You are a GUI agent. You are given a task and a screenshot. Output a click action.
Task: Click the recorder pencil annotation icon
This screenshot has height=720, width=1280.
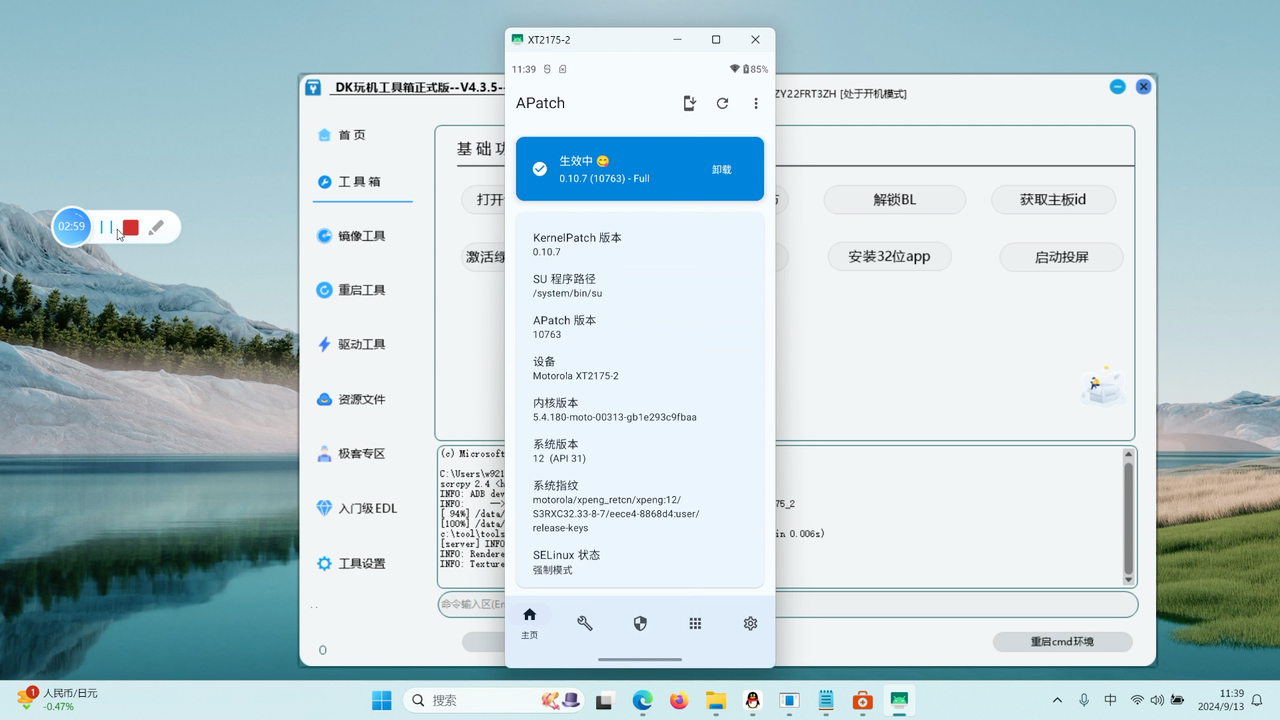156,228
